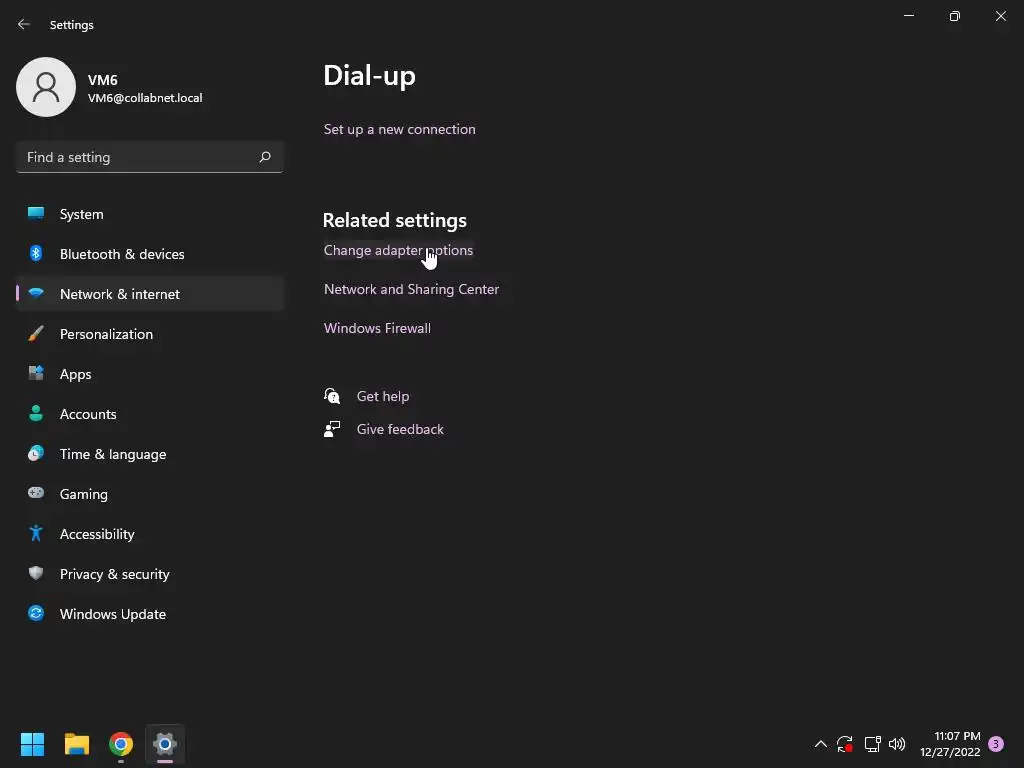Click the Network & internet Wi-Fi icon
The image size is (1024, 768).
36,293
